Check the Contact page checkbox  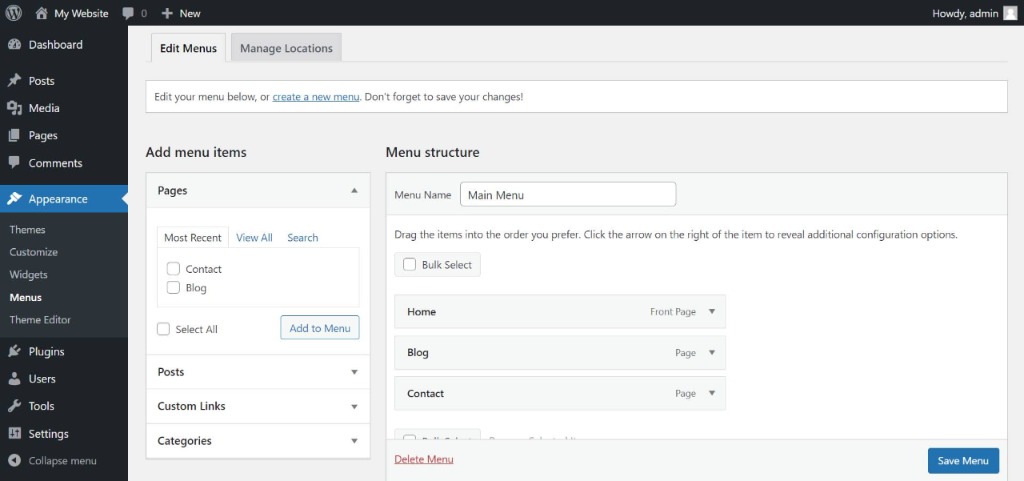[173, 269]
